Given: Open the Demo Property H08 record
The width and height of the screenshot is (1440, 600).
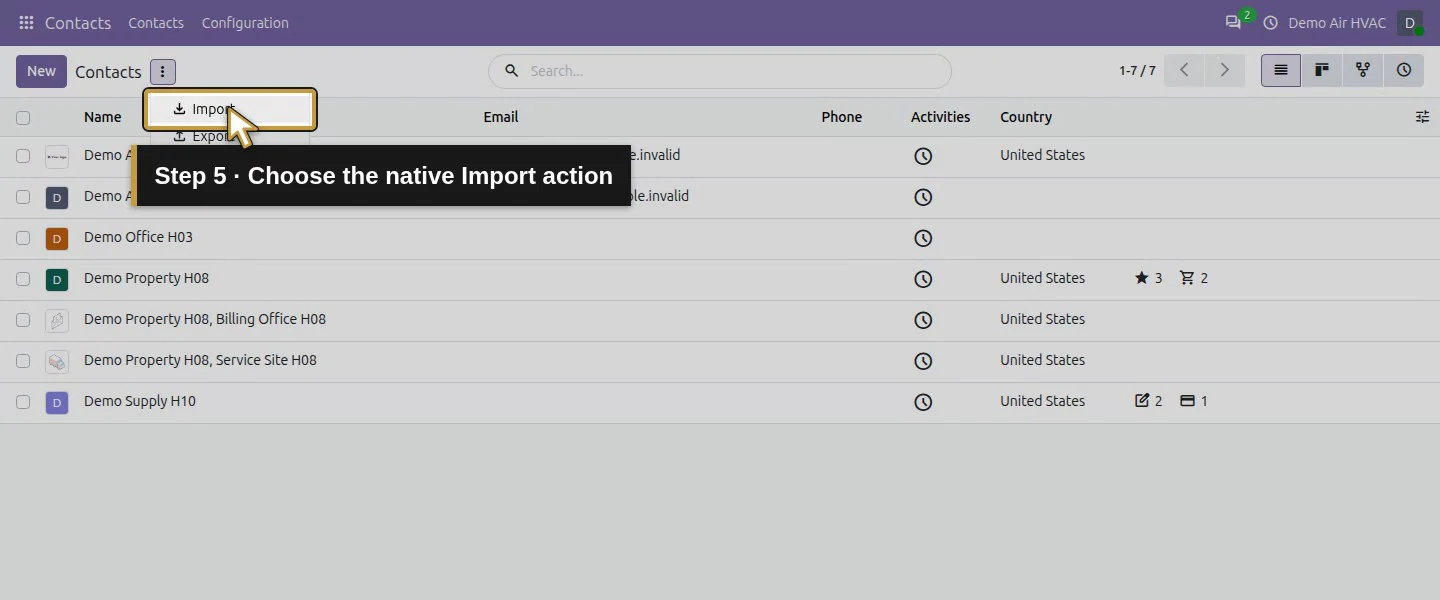Looking at the screenshot, I should (x=146, y=278).
